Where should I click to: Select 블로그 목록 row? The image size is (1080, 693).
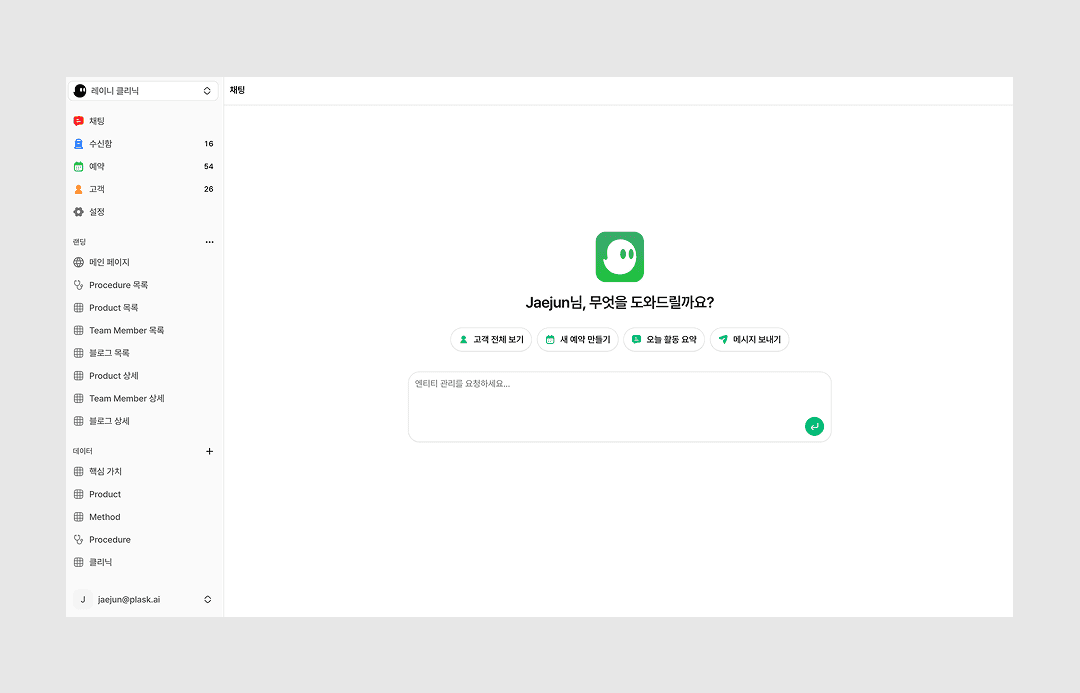[x=143, y=353]
